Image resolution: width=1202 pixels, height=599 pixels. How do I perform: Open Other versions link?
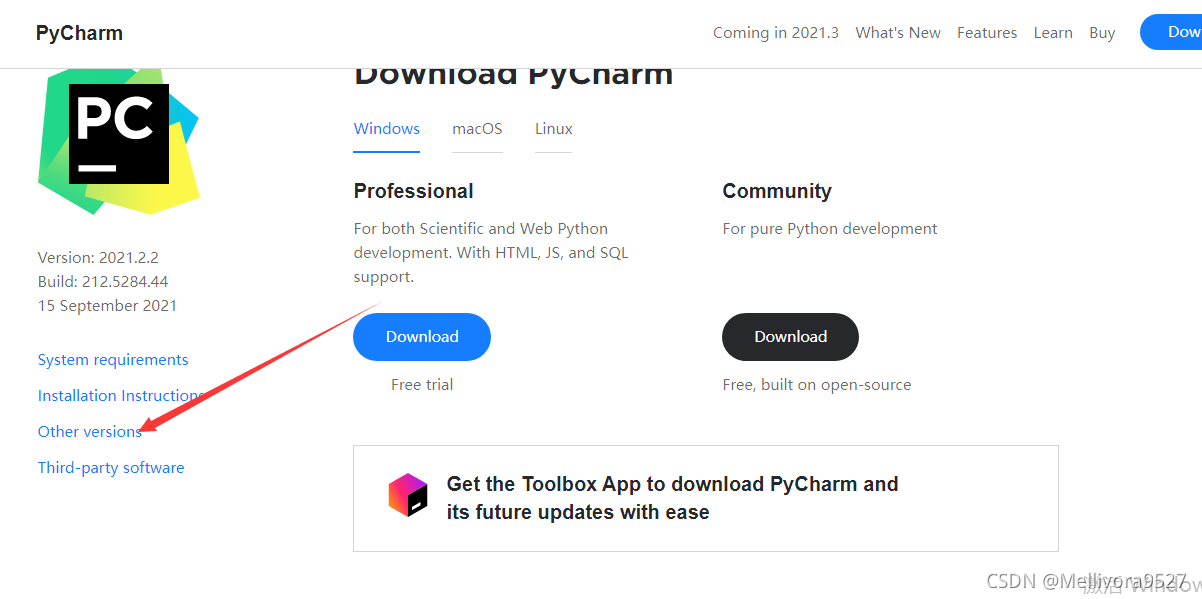(90, 432)
